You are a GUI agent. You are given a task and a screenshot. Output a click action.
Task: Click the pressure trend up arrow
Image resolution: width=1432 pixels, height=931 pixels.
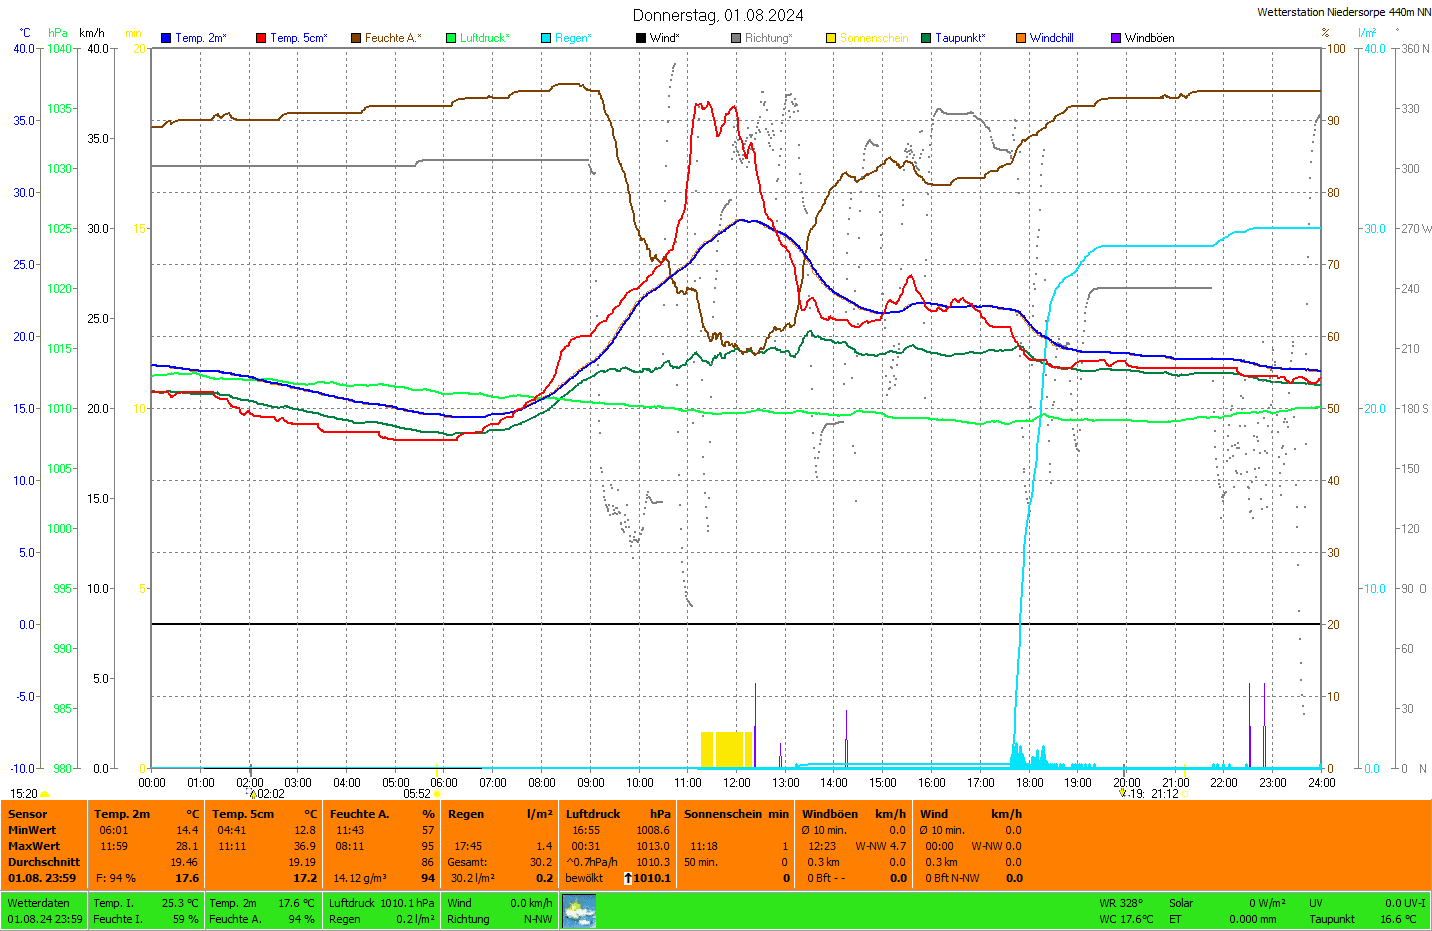(x=627, y=878)
